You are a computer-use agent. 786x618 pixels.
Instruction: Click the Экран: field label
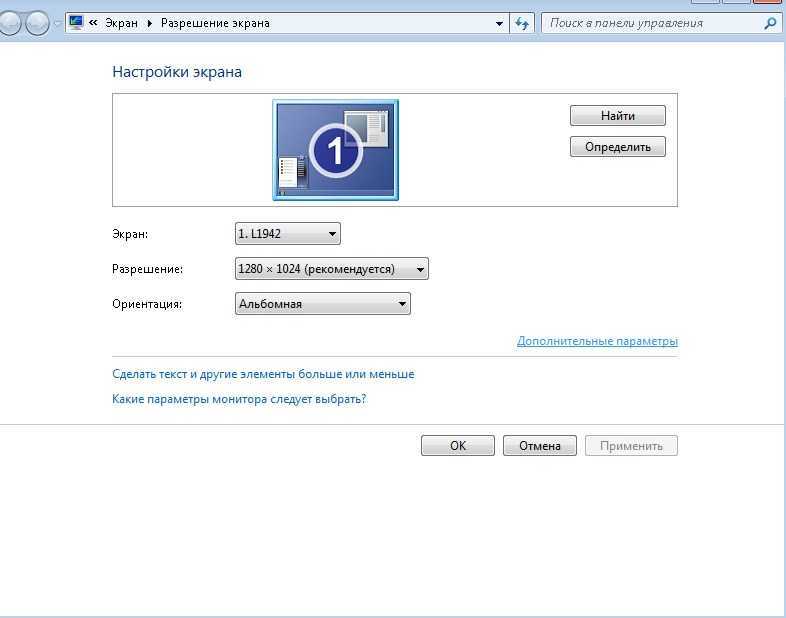(130, 234)
